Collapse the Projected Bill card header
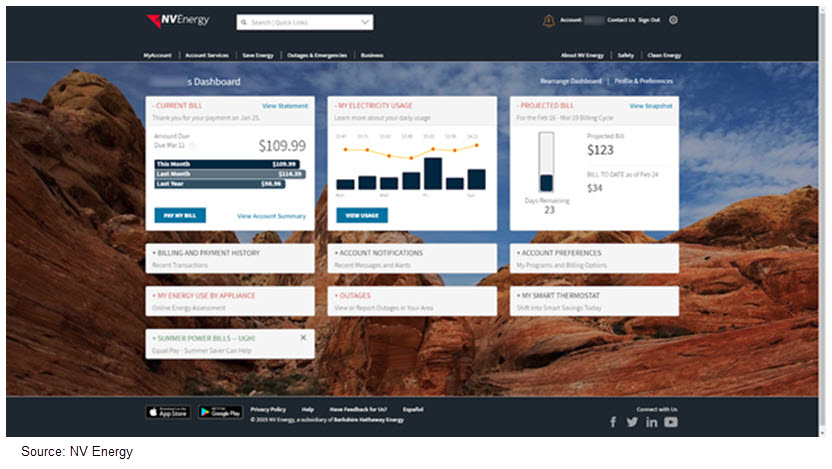This screenshot has width=832, height=469. [x=545, y=106]
